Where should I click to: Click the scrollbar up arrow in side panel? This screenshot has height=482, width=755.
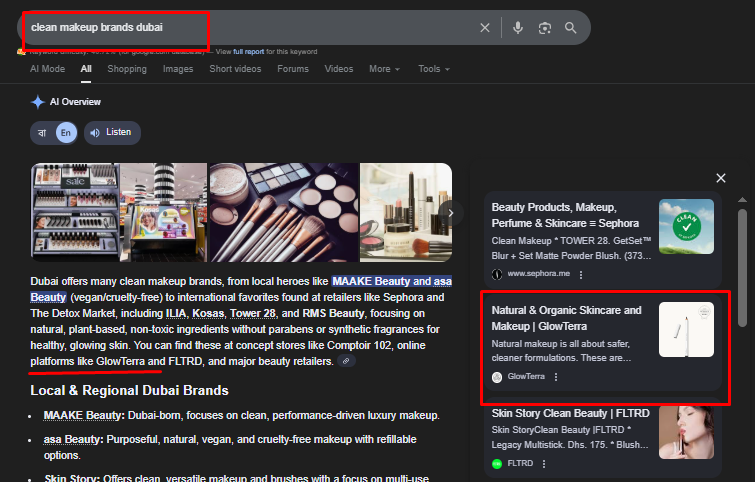(x=742, y=200)
